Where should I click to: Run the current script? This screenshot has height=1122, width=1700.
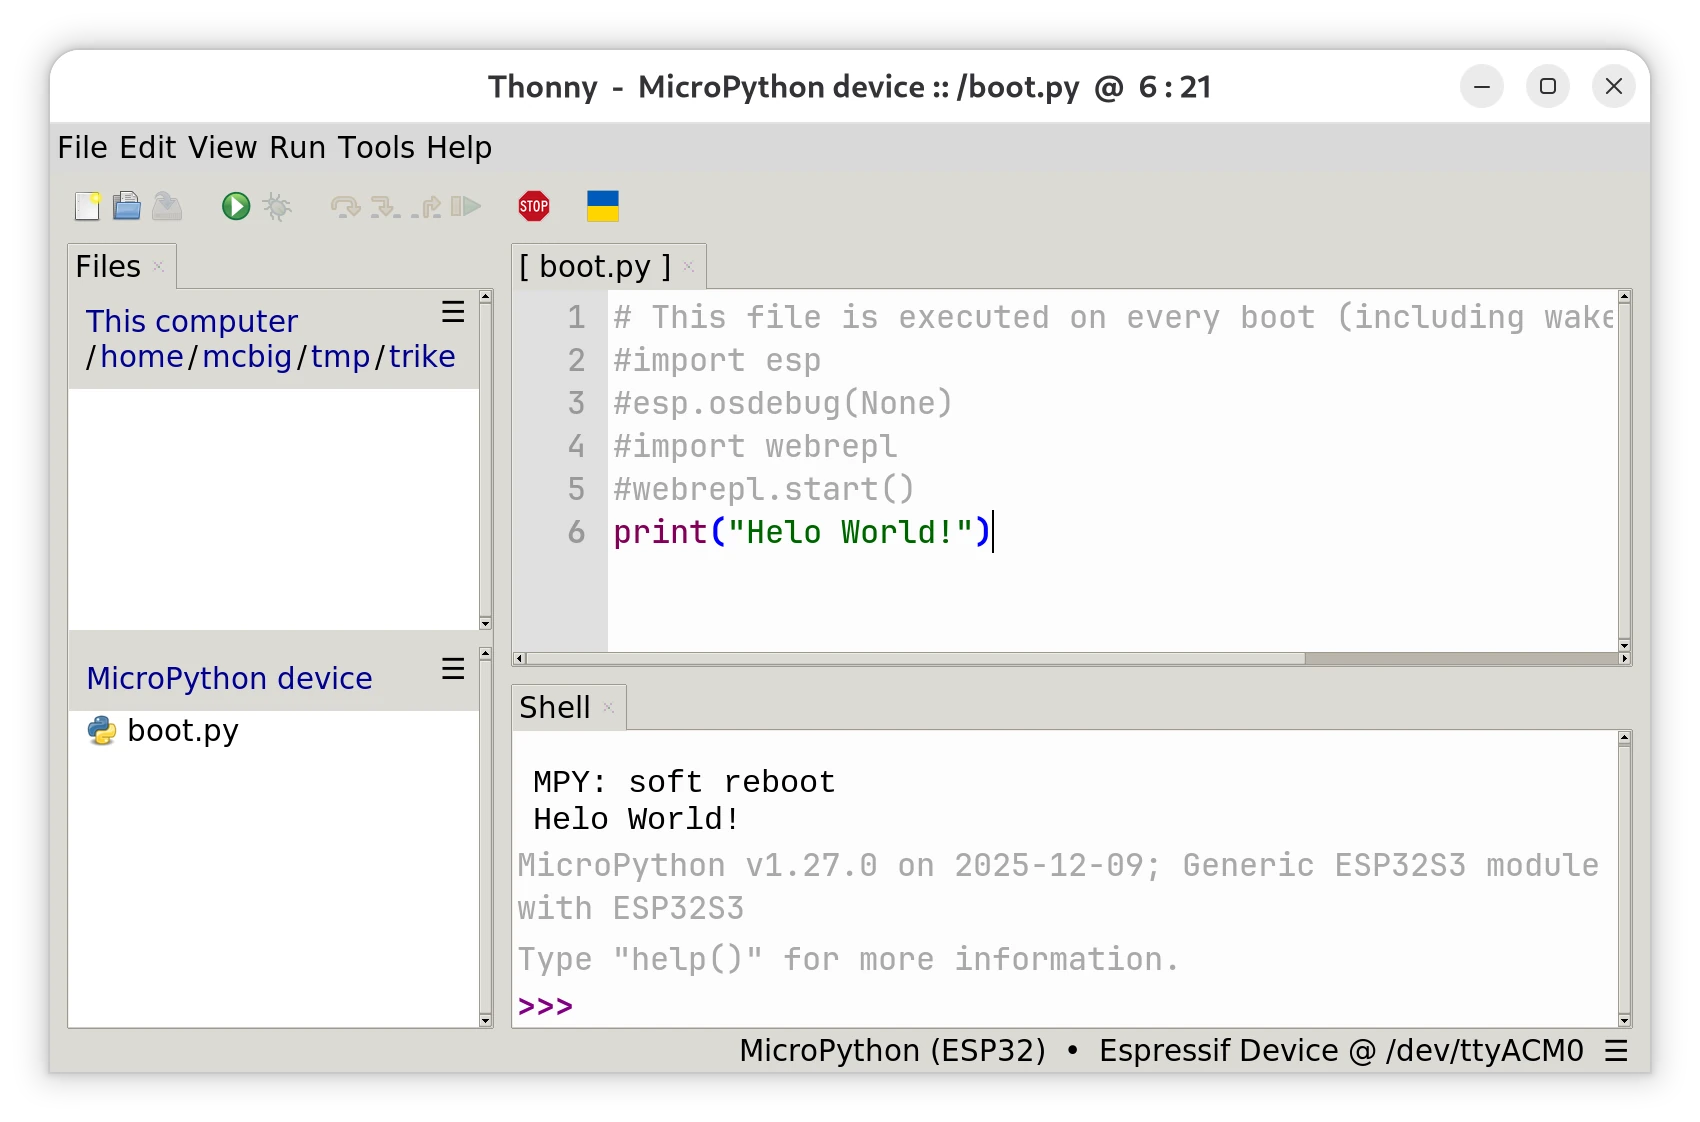click(236, 206)
